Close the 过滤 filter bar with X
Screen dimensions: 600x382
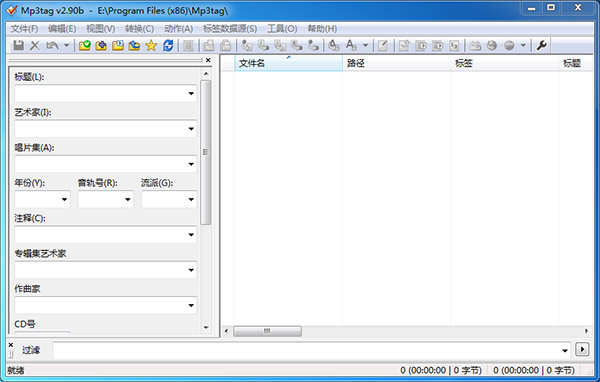point(11,345)
